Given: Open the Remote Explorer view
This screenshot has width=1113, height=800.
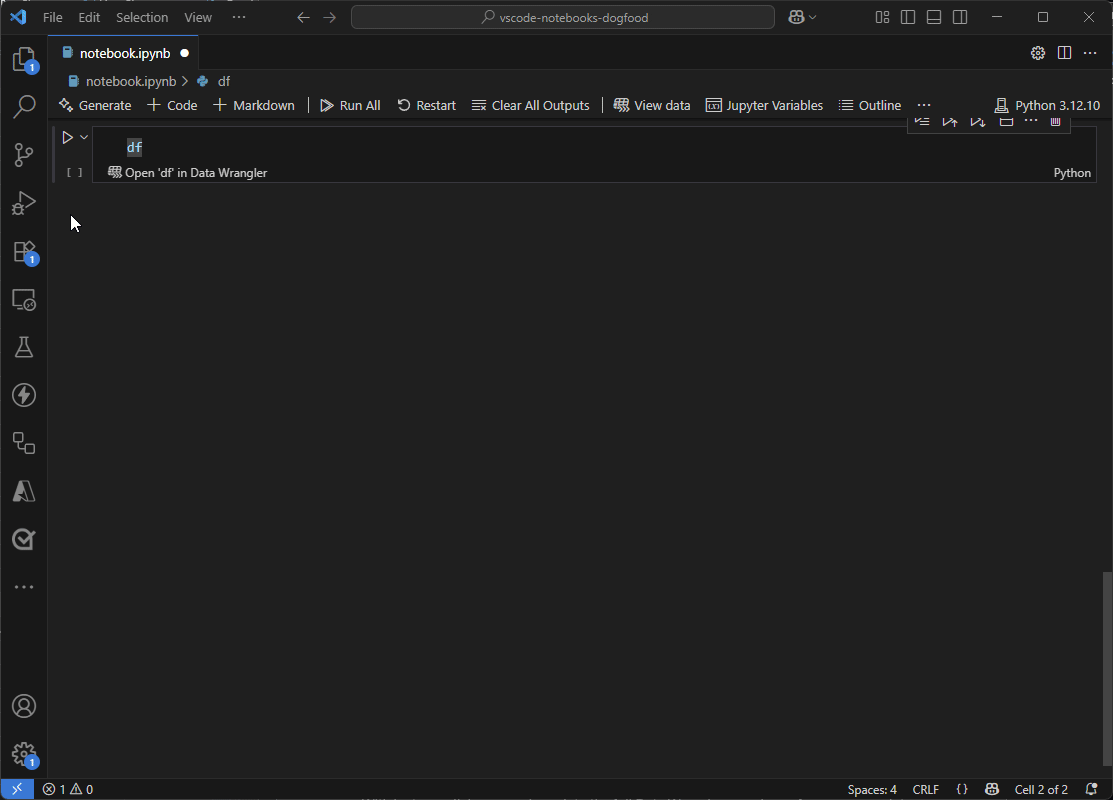Looking at the screenshot, I should tap(24, 300).
